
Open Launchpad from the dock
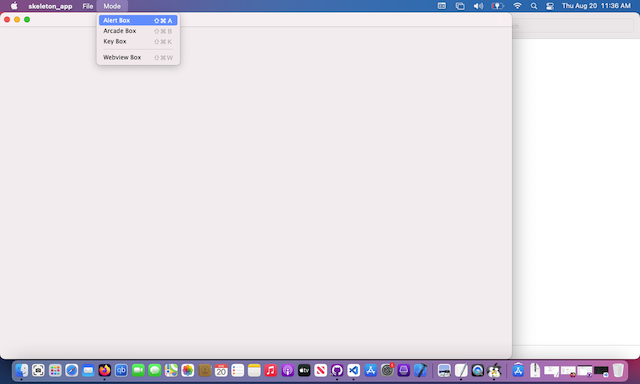click(x=55, y=371)
